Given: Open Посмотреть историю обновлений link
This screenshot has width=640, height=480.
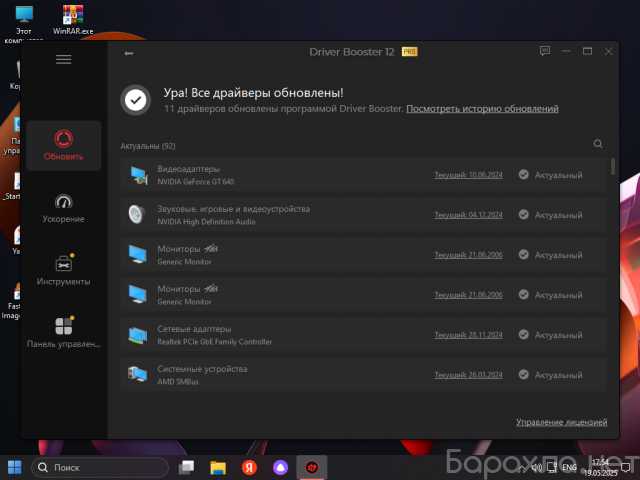Looking at the screenshot, I should pyautogui.click(x=482, y=109).
